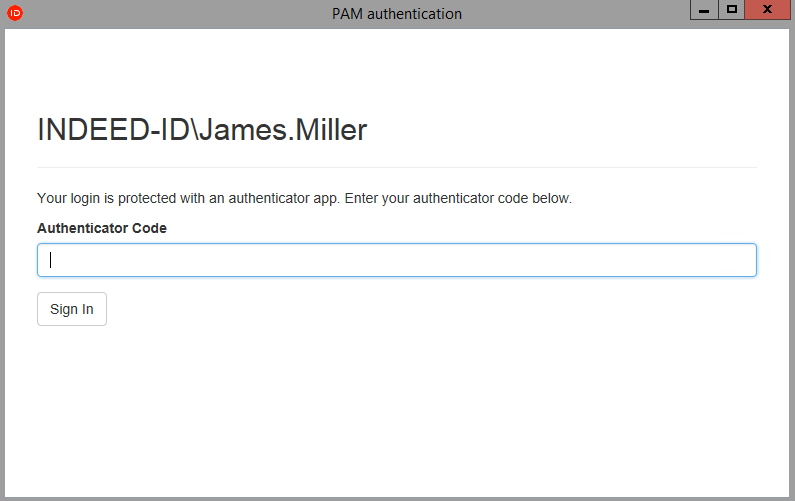Close the PAM authentication window

tap(767, 9)
